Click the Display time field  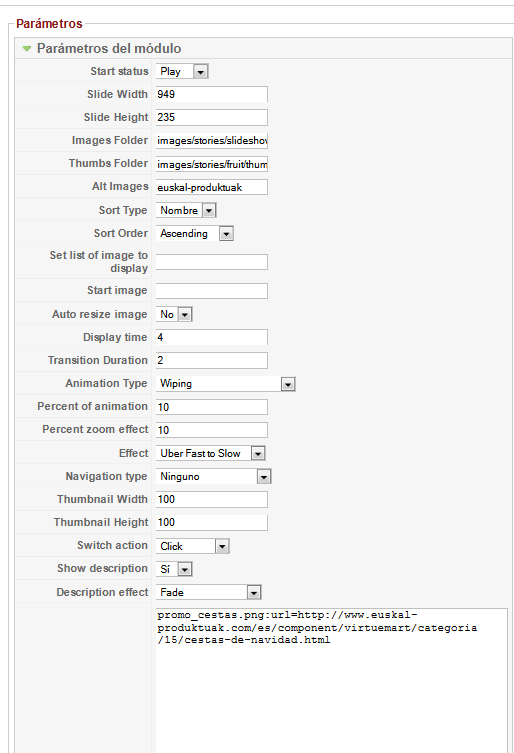[211, 337]
